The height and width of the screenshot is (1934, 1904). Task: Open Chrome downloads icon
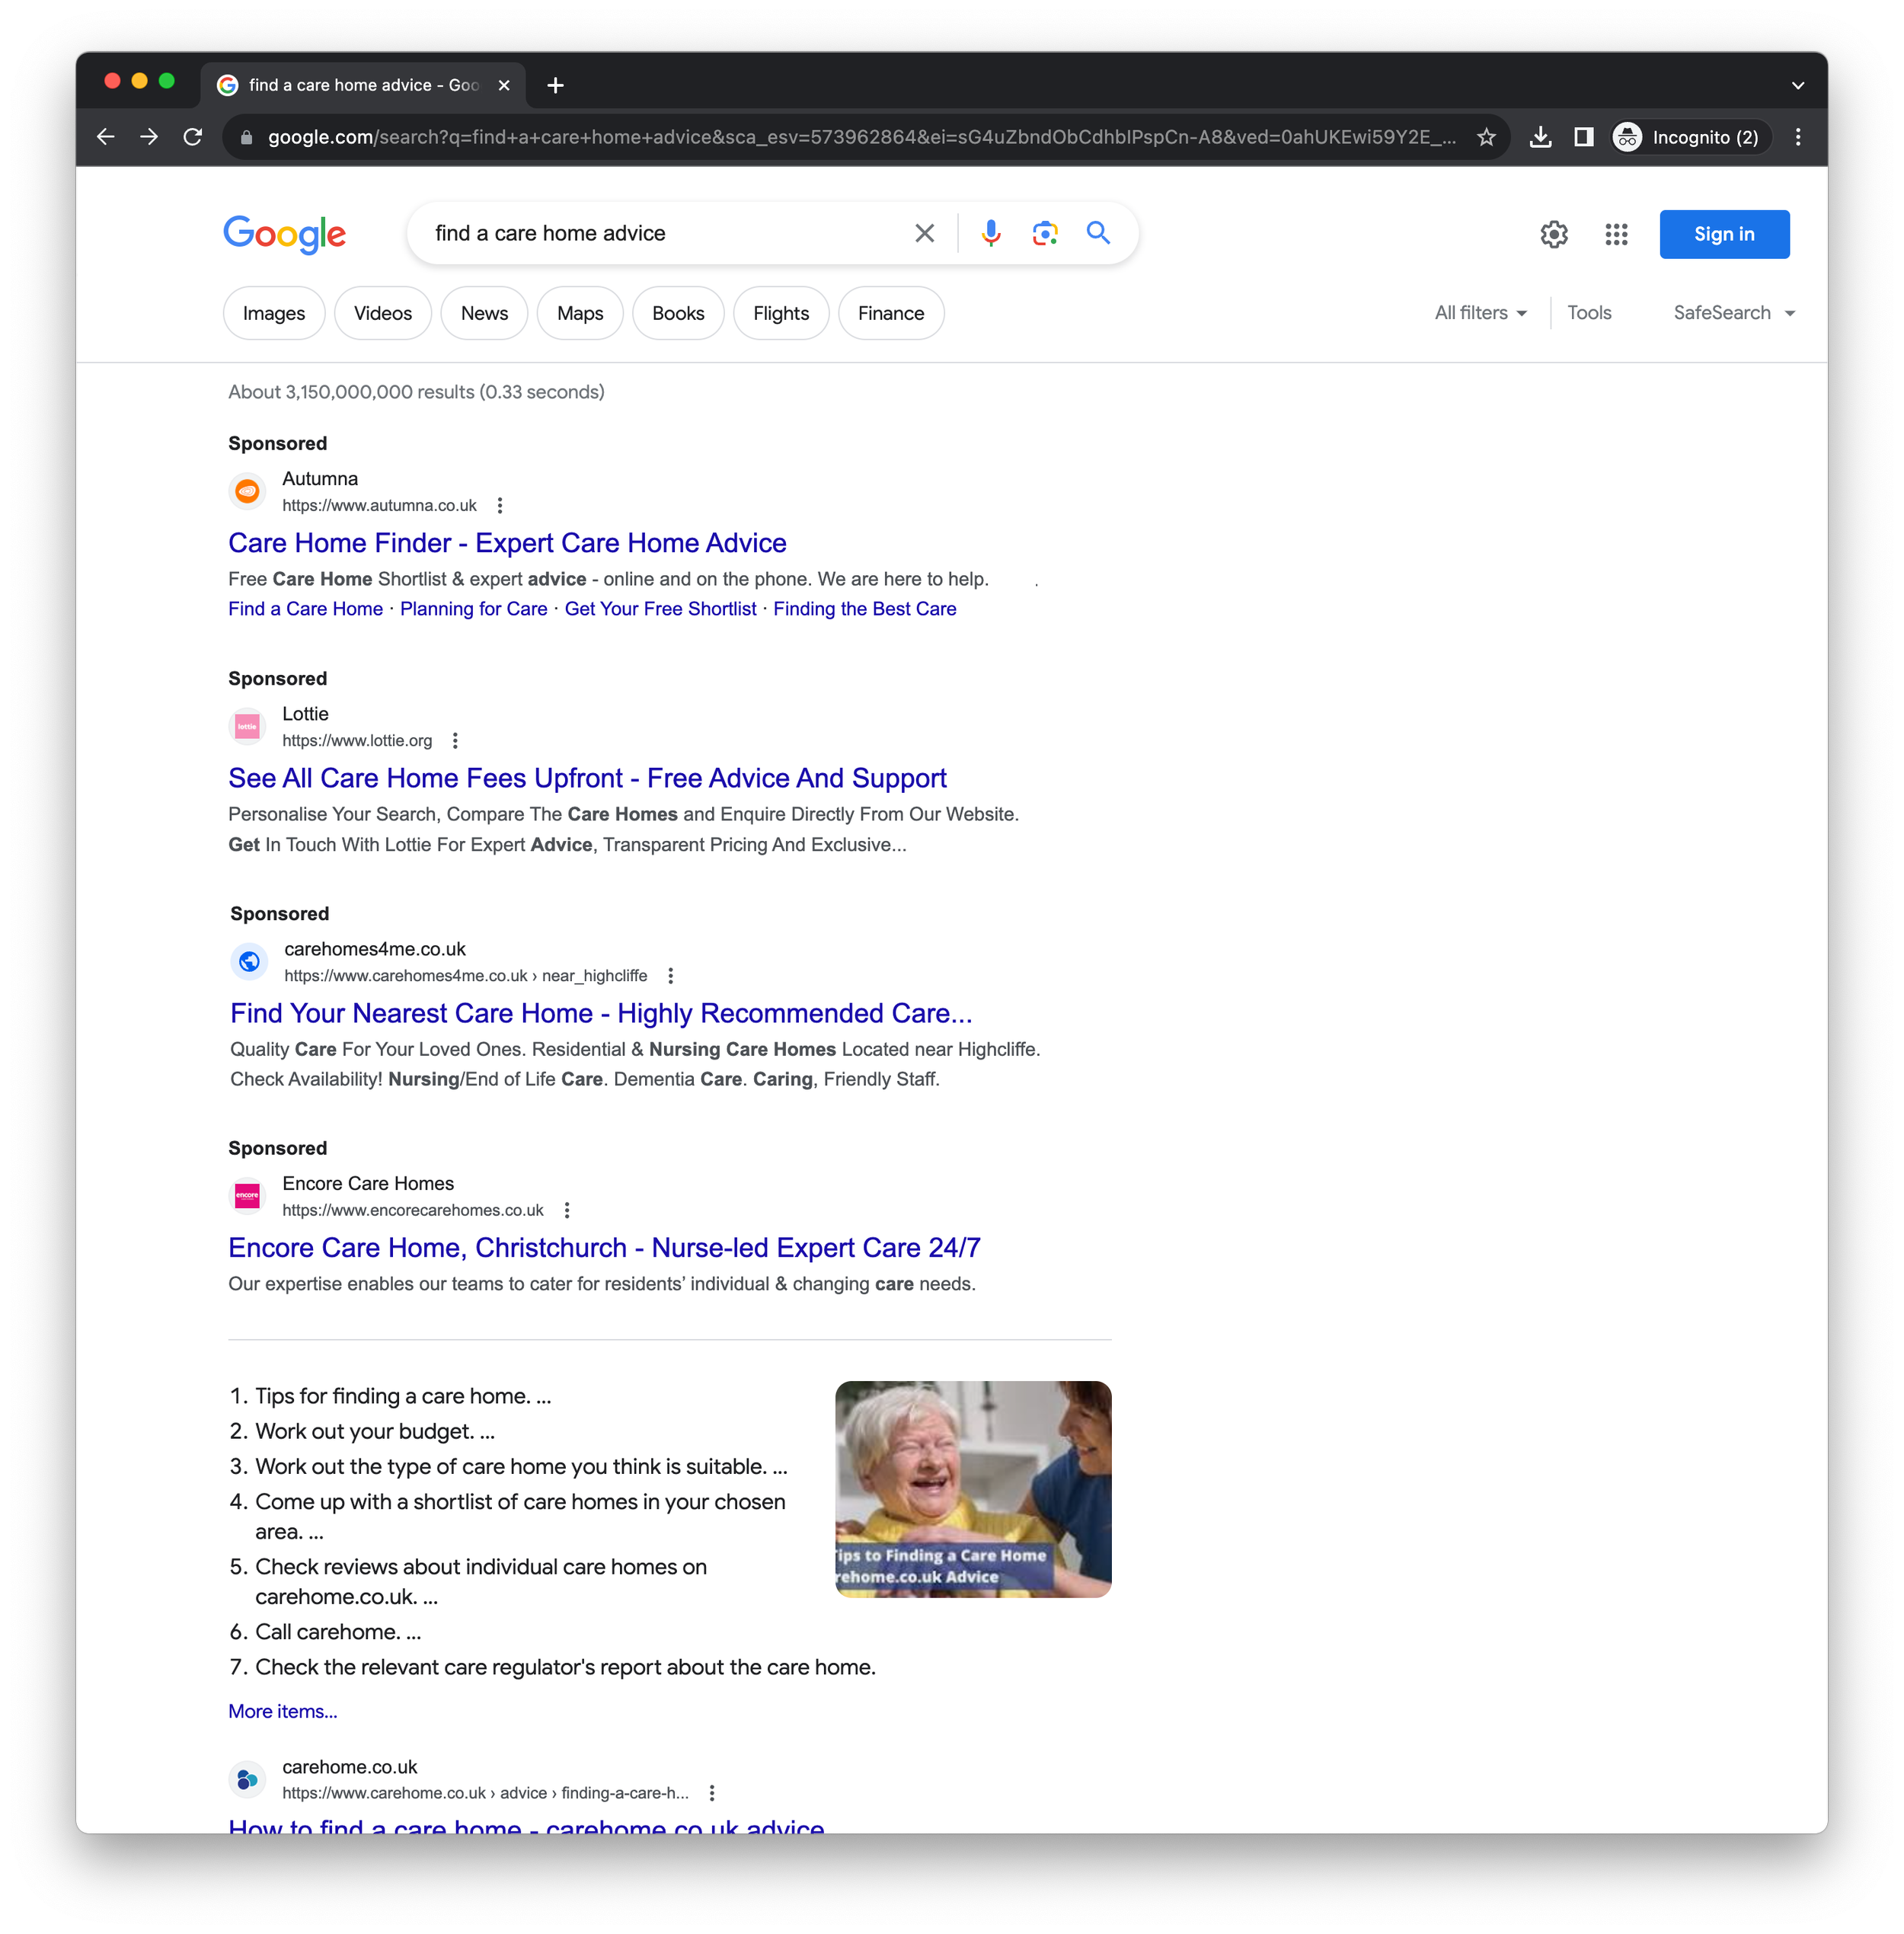pyautogui.click(x=1540, y=137)
